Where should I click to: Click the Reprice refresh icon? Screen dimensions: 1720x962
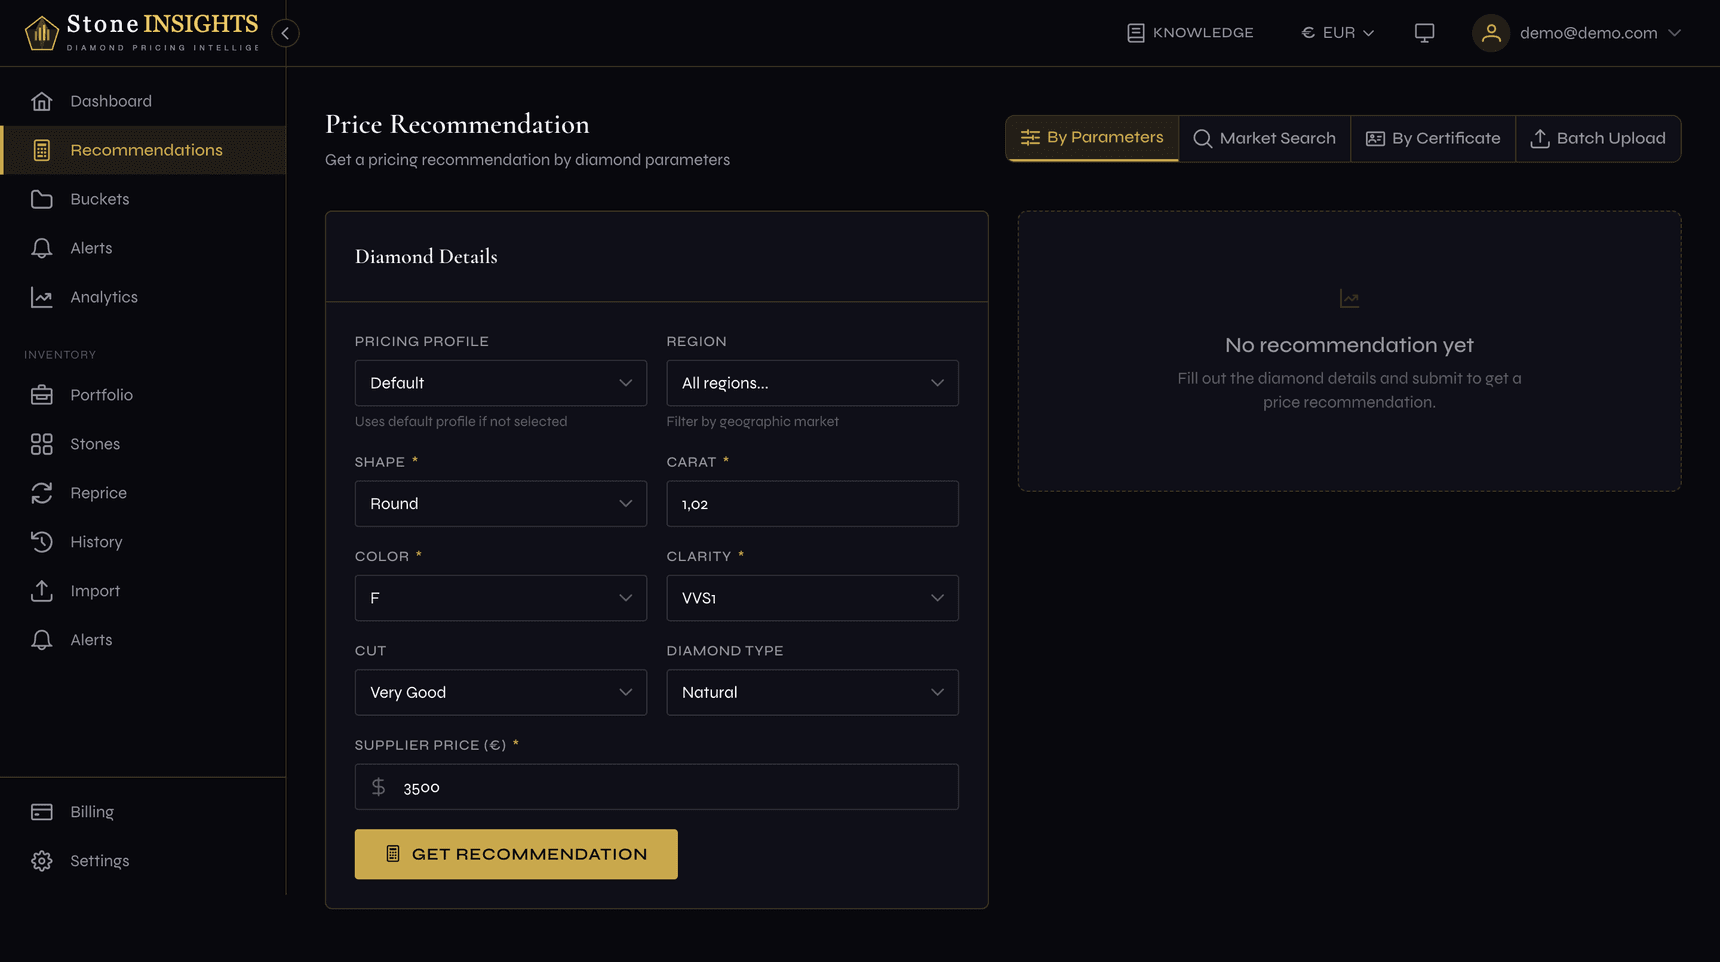pyautogui.click(x=42, y=493)
